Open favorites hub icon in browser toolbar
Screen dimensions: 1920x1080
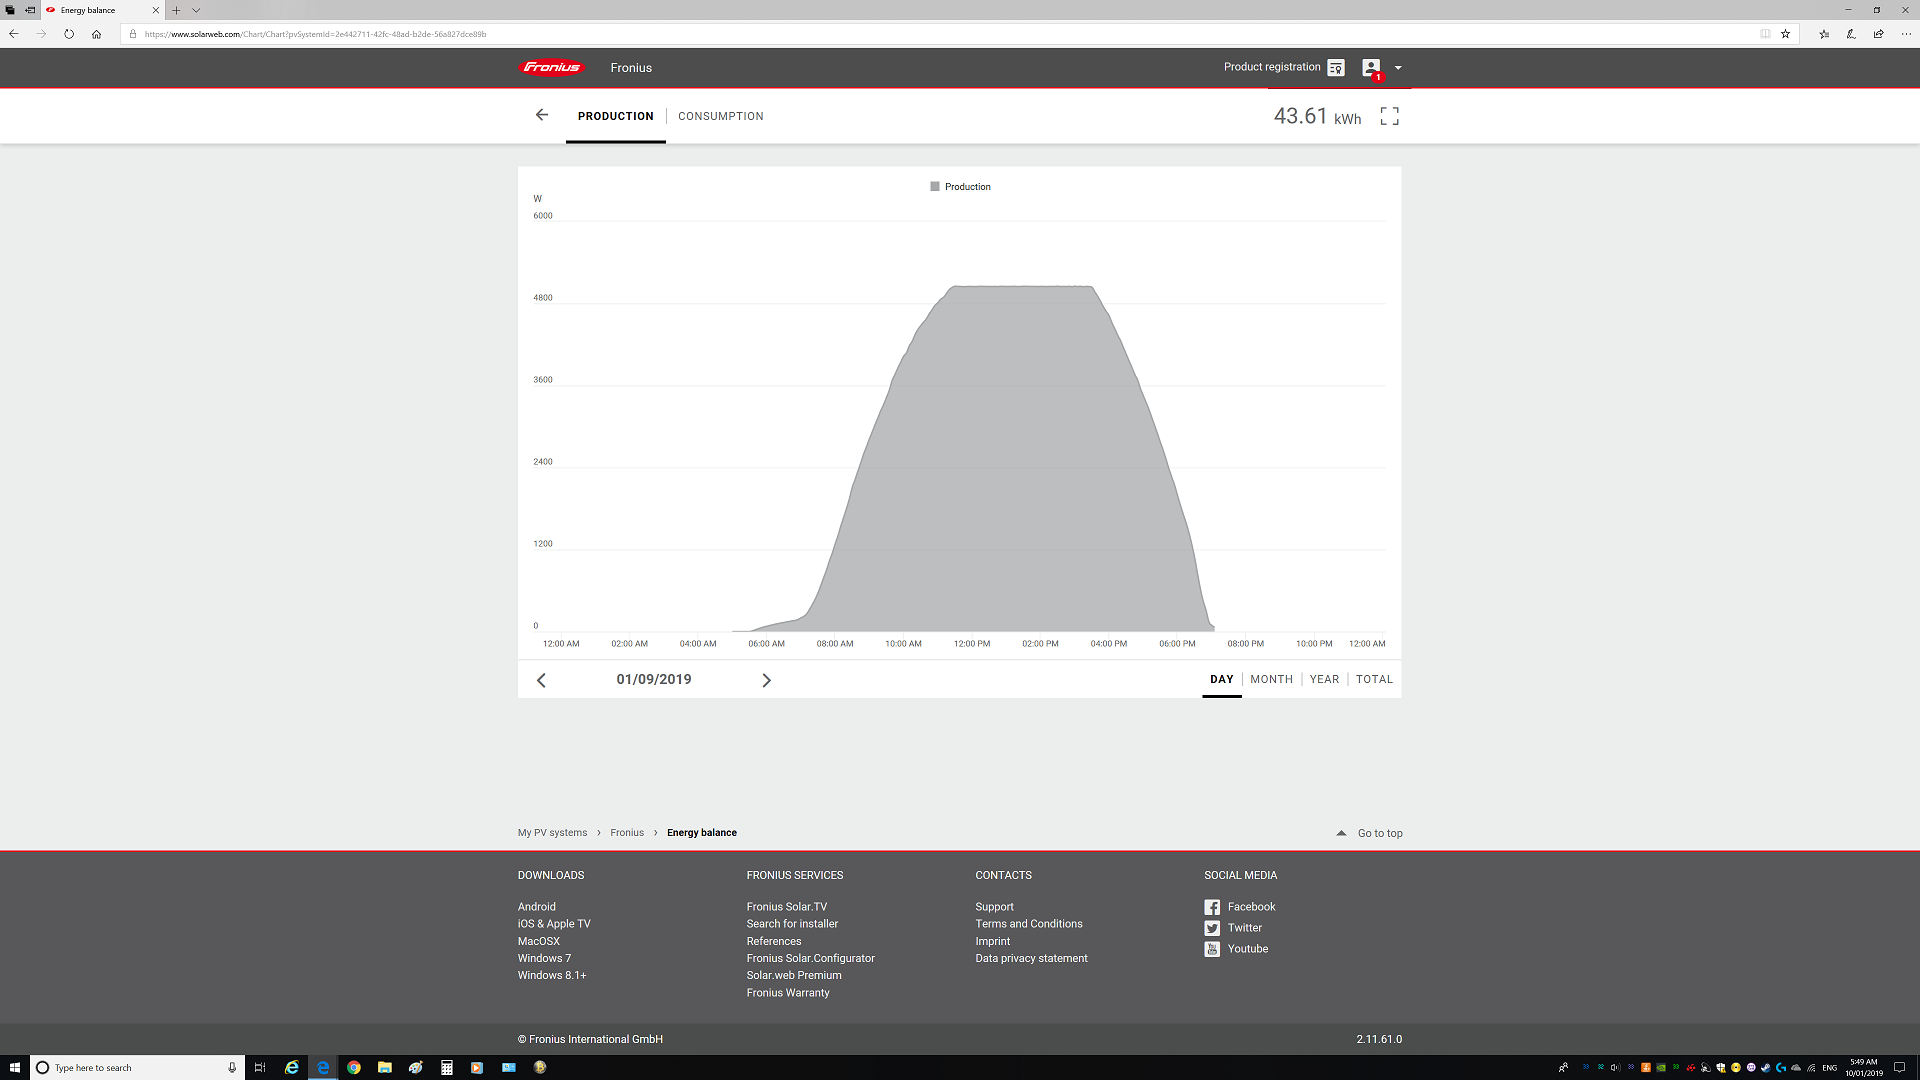1824,34
